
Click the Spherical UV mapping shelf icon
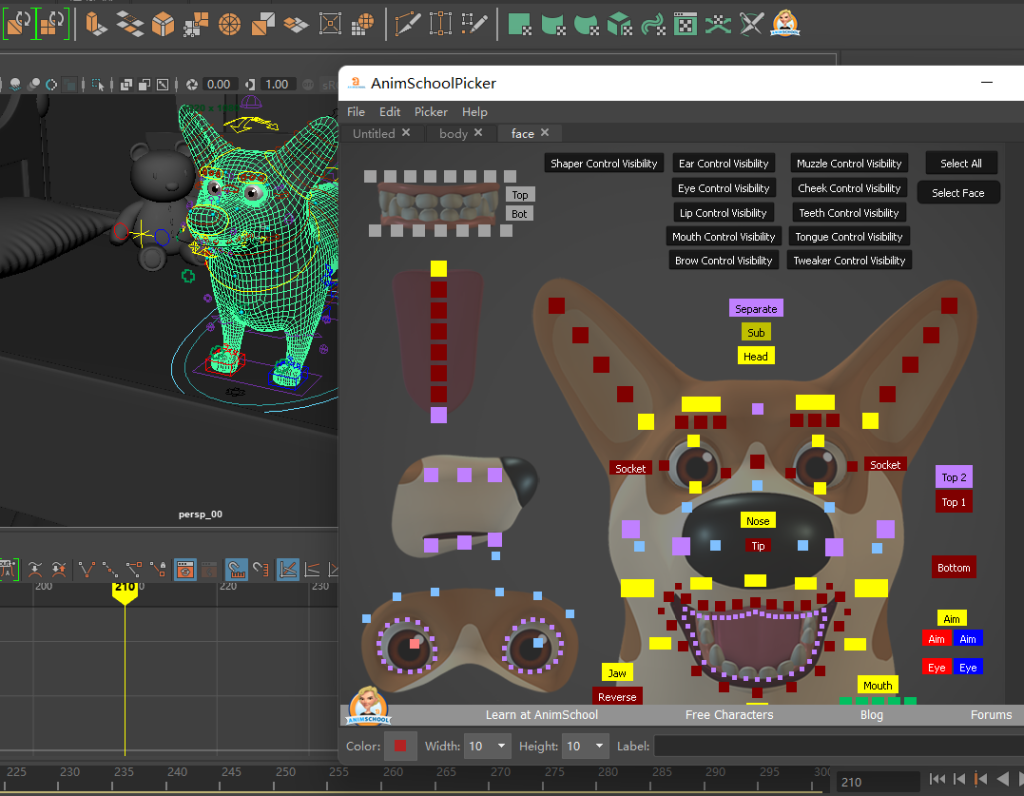pos(586,24)
